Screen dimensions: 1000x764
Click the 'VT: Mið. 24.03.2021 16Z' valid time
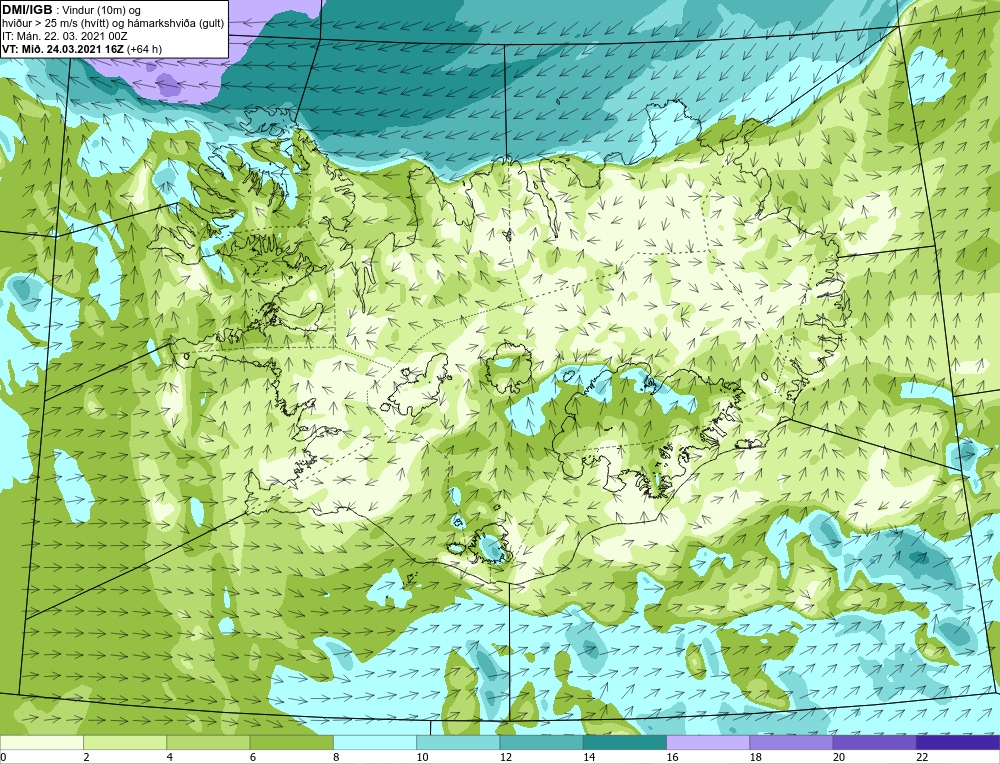pyautogui.click(x=63, y=49)
